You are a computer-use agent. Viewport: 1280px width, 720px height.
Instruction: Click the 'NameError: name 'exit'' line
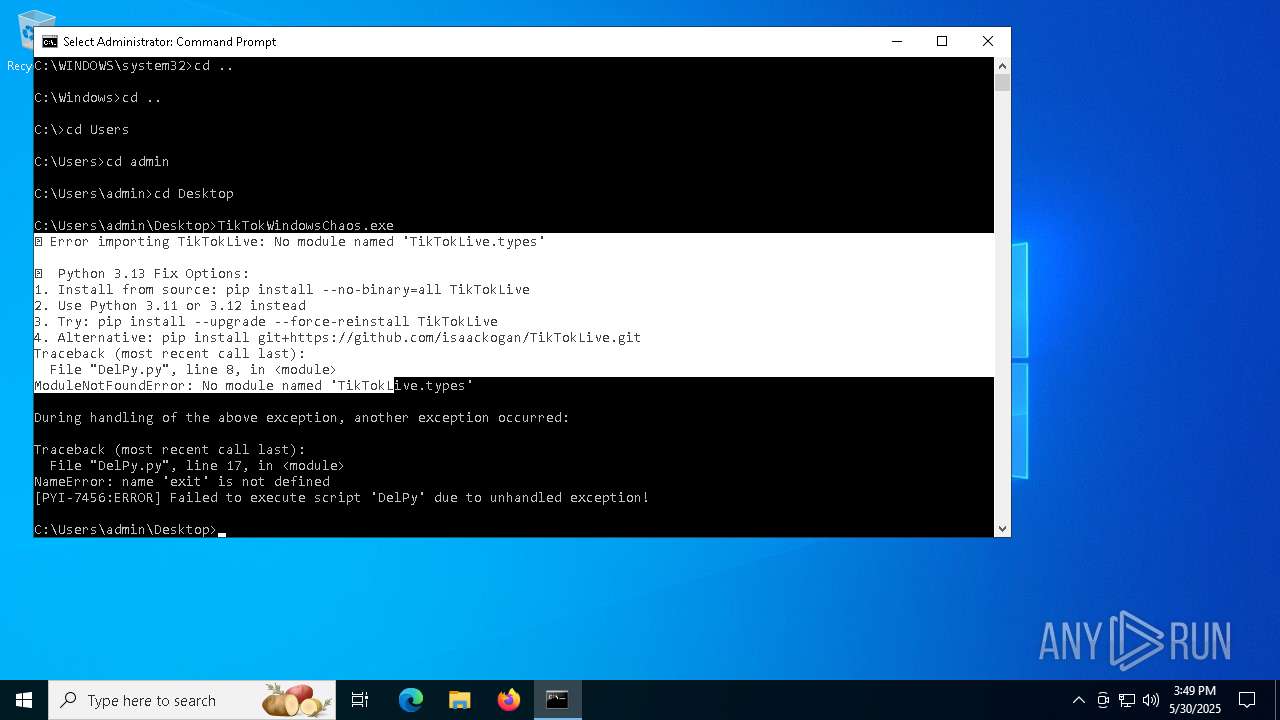tap(182, 481)
